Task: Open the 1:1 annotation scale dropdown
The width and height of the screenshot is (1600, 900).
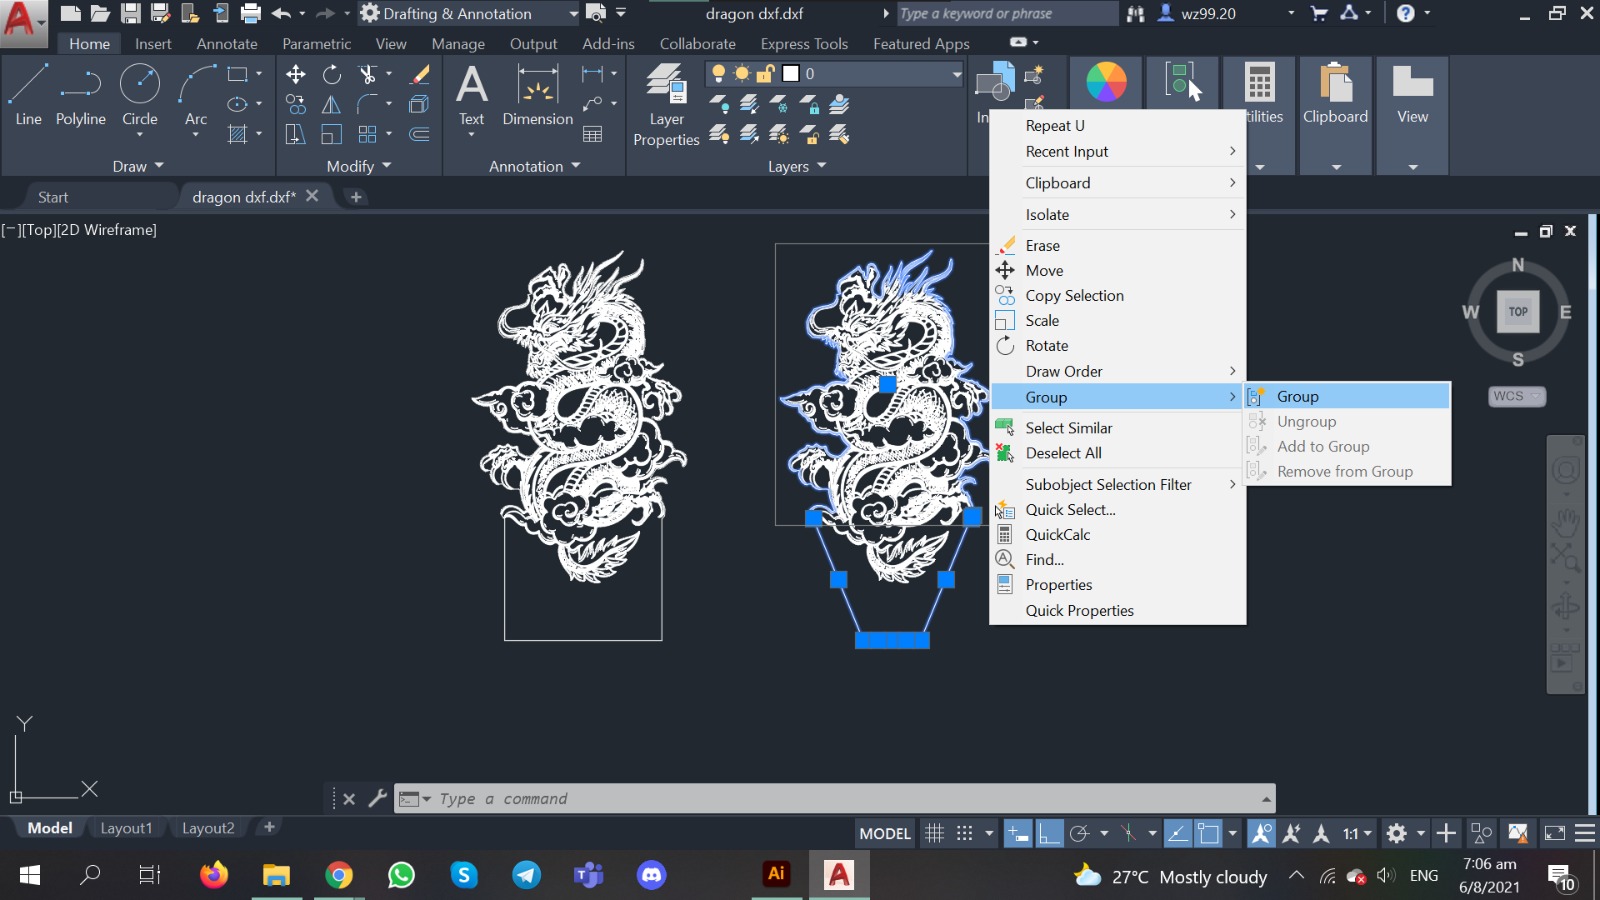Action: coord(1358,833)
